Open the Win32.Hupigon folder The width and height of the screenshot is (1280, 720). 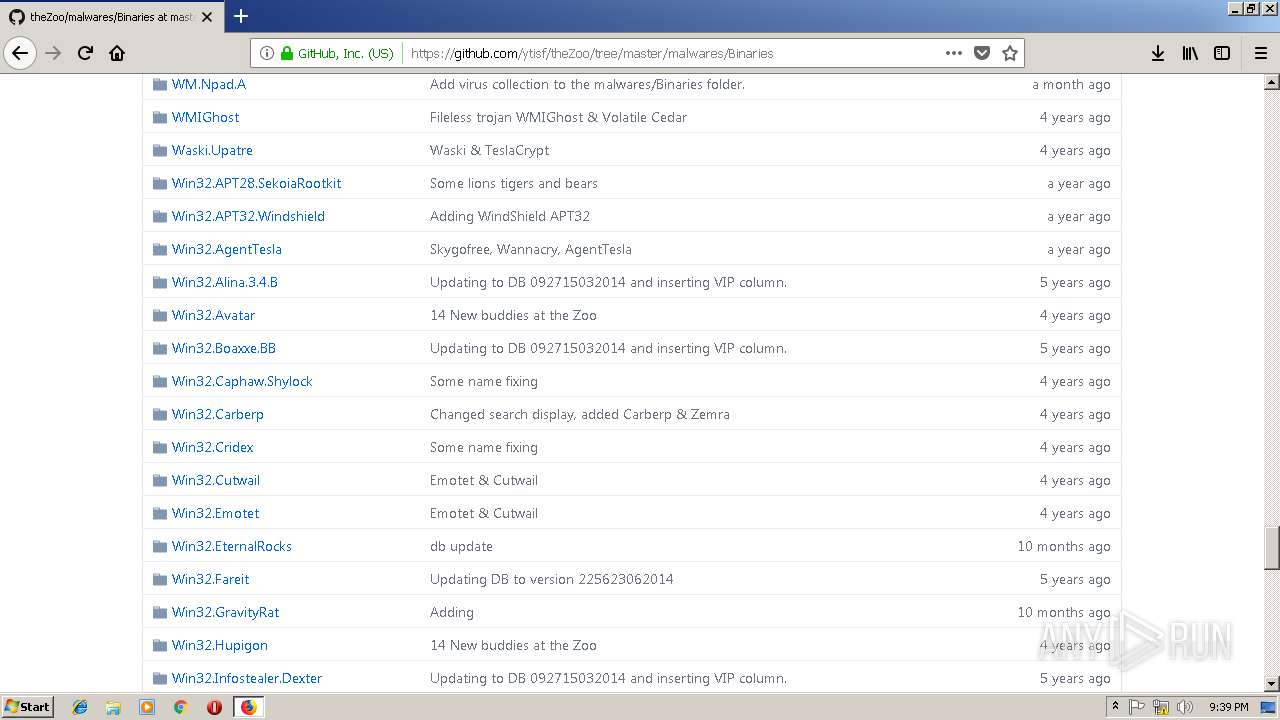[x=219, y=645]
